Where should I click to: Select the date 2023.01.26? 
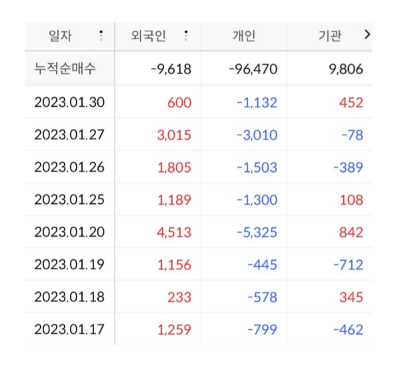pos(70,167)
